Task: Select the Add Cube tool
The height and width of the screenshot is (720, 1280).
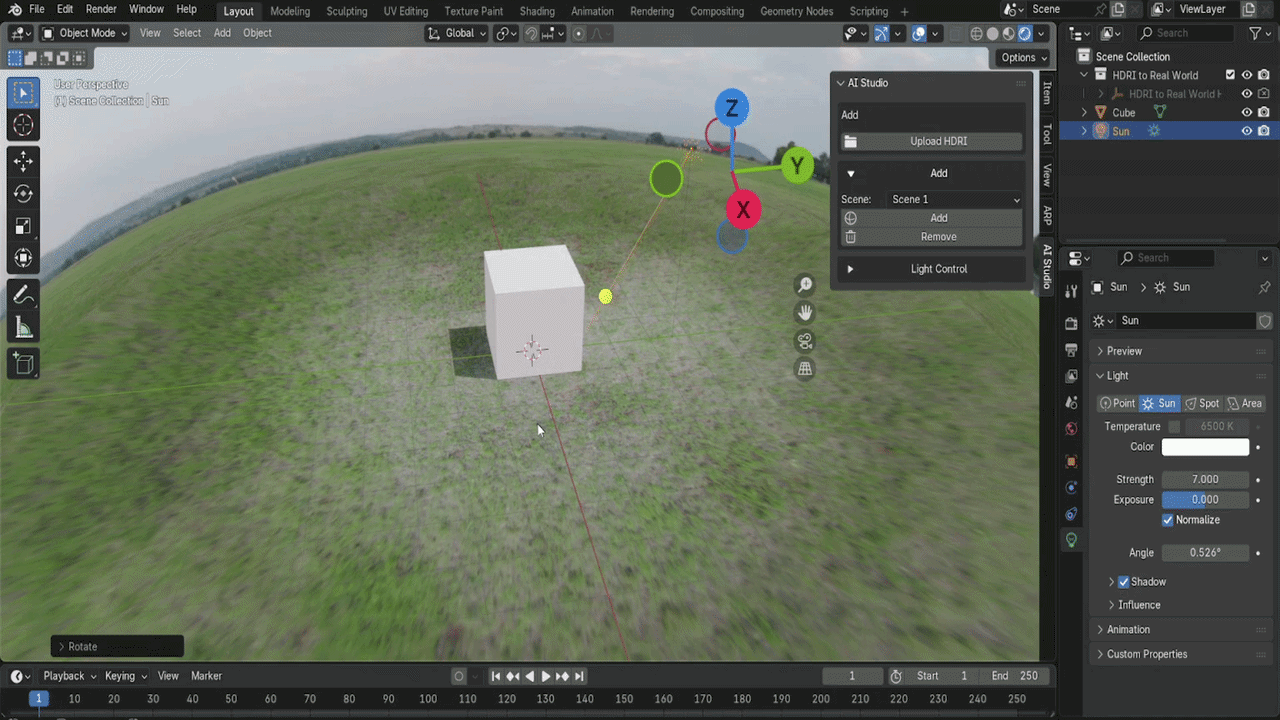Action: 23,364
